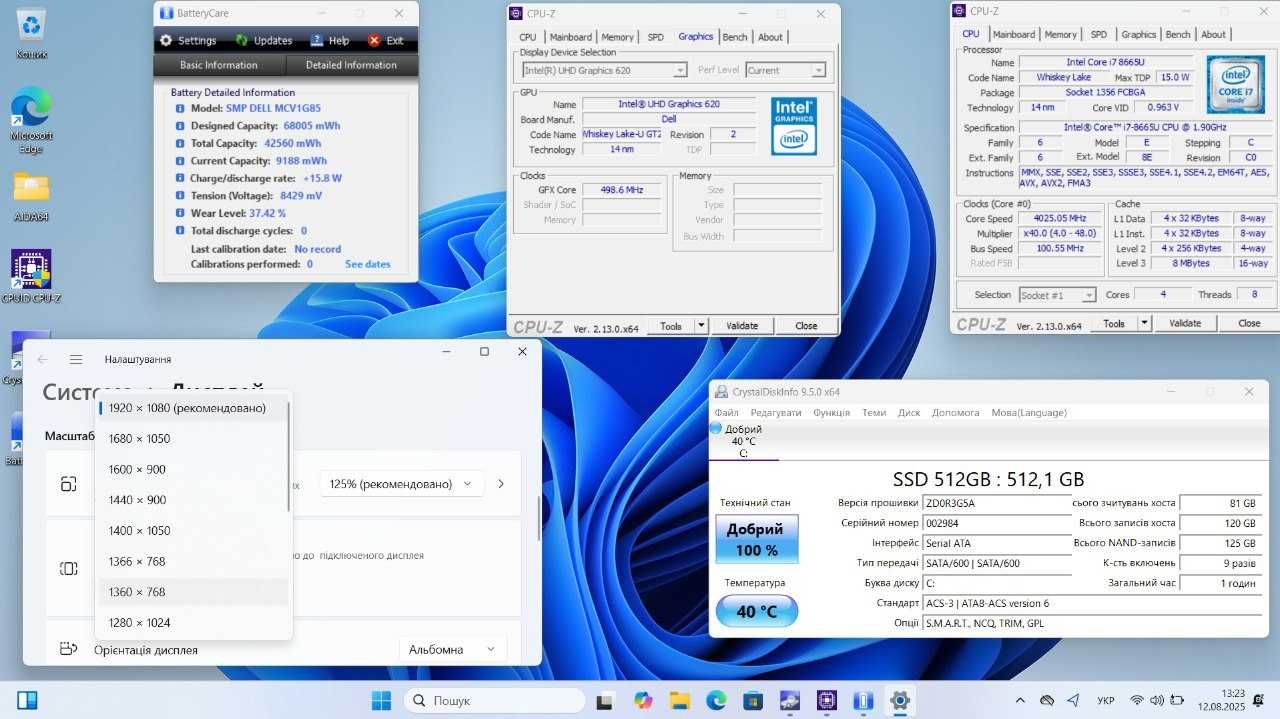Screen dimensions: 1280x719
Task: Click taskbar search box Пошук
Action: click(494, 700)
